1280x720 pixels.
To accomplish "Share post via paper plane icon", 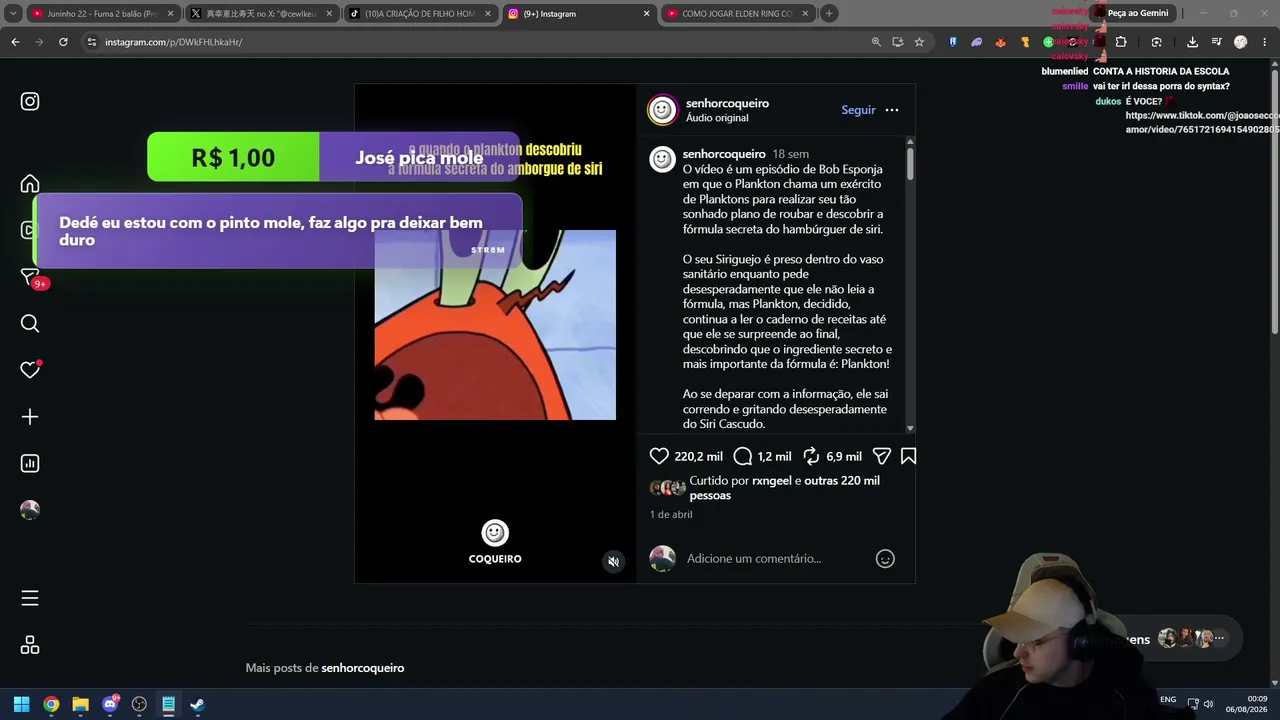I will pyautogui.click(x=881, y=456).
